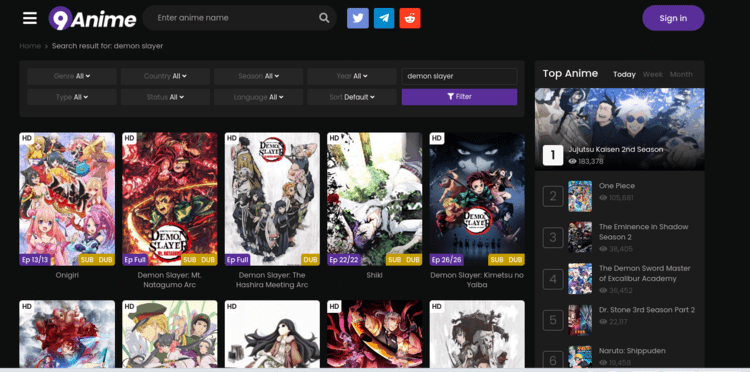Click HD badge on Shiki poster

[335, 138]
